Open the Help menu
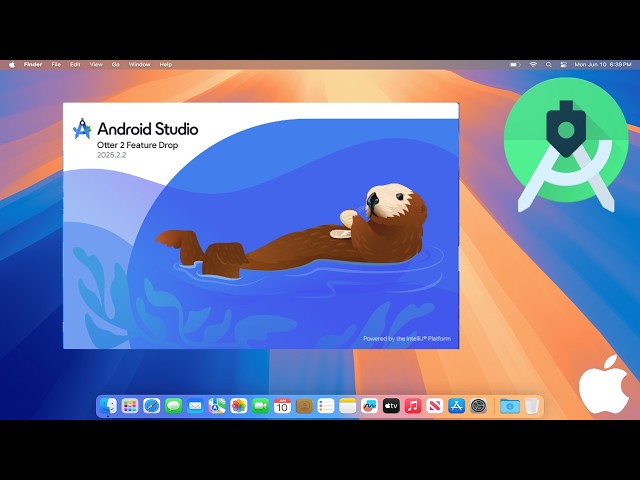This screenshot has width=640, height=480. [x=166, y=64]
